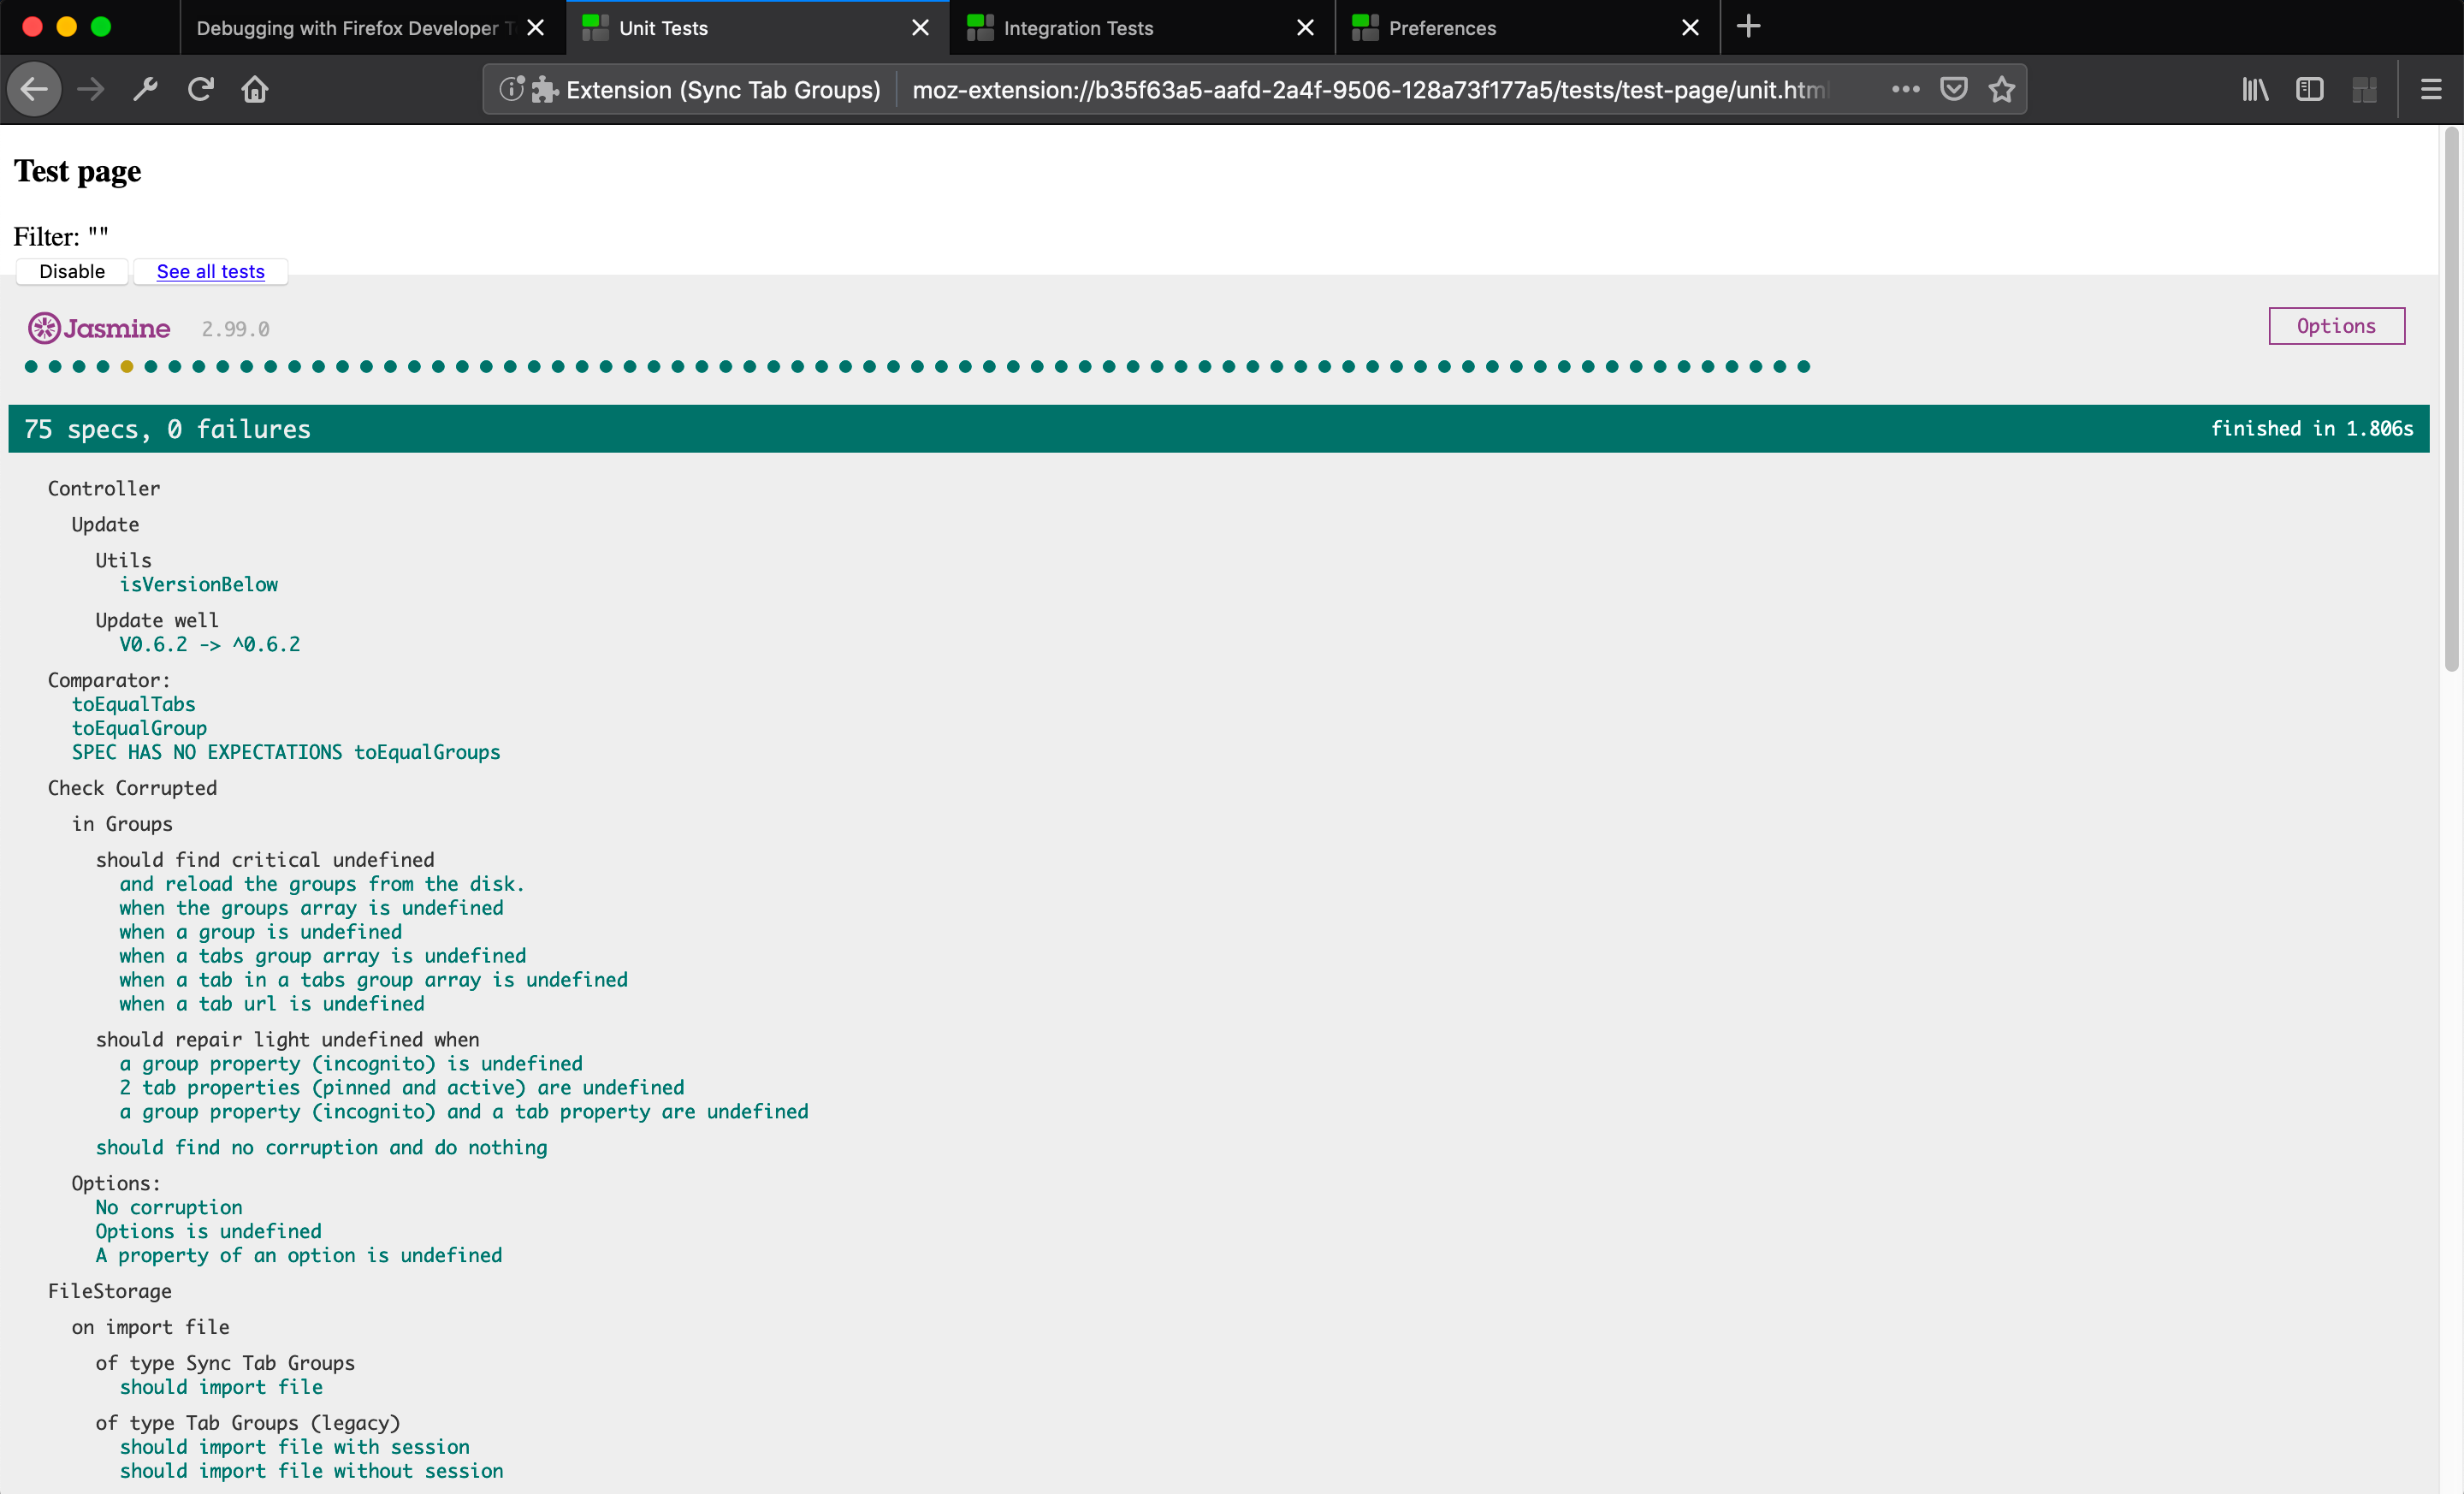Open the isVersionBelow spec
This screenshot has width=2464, height=1494.
click(199, 585)
